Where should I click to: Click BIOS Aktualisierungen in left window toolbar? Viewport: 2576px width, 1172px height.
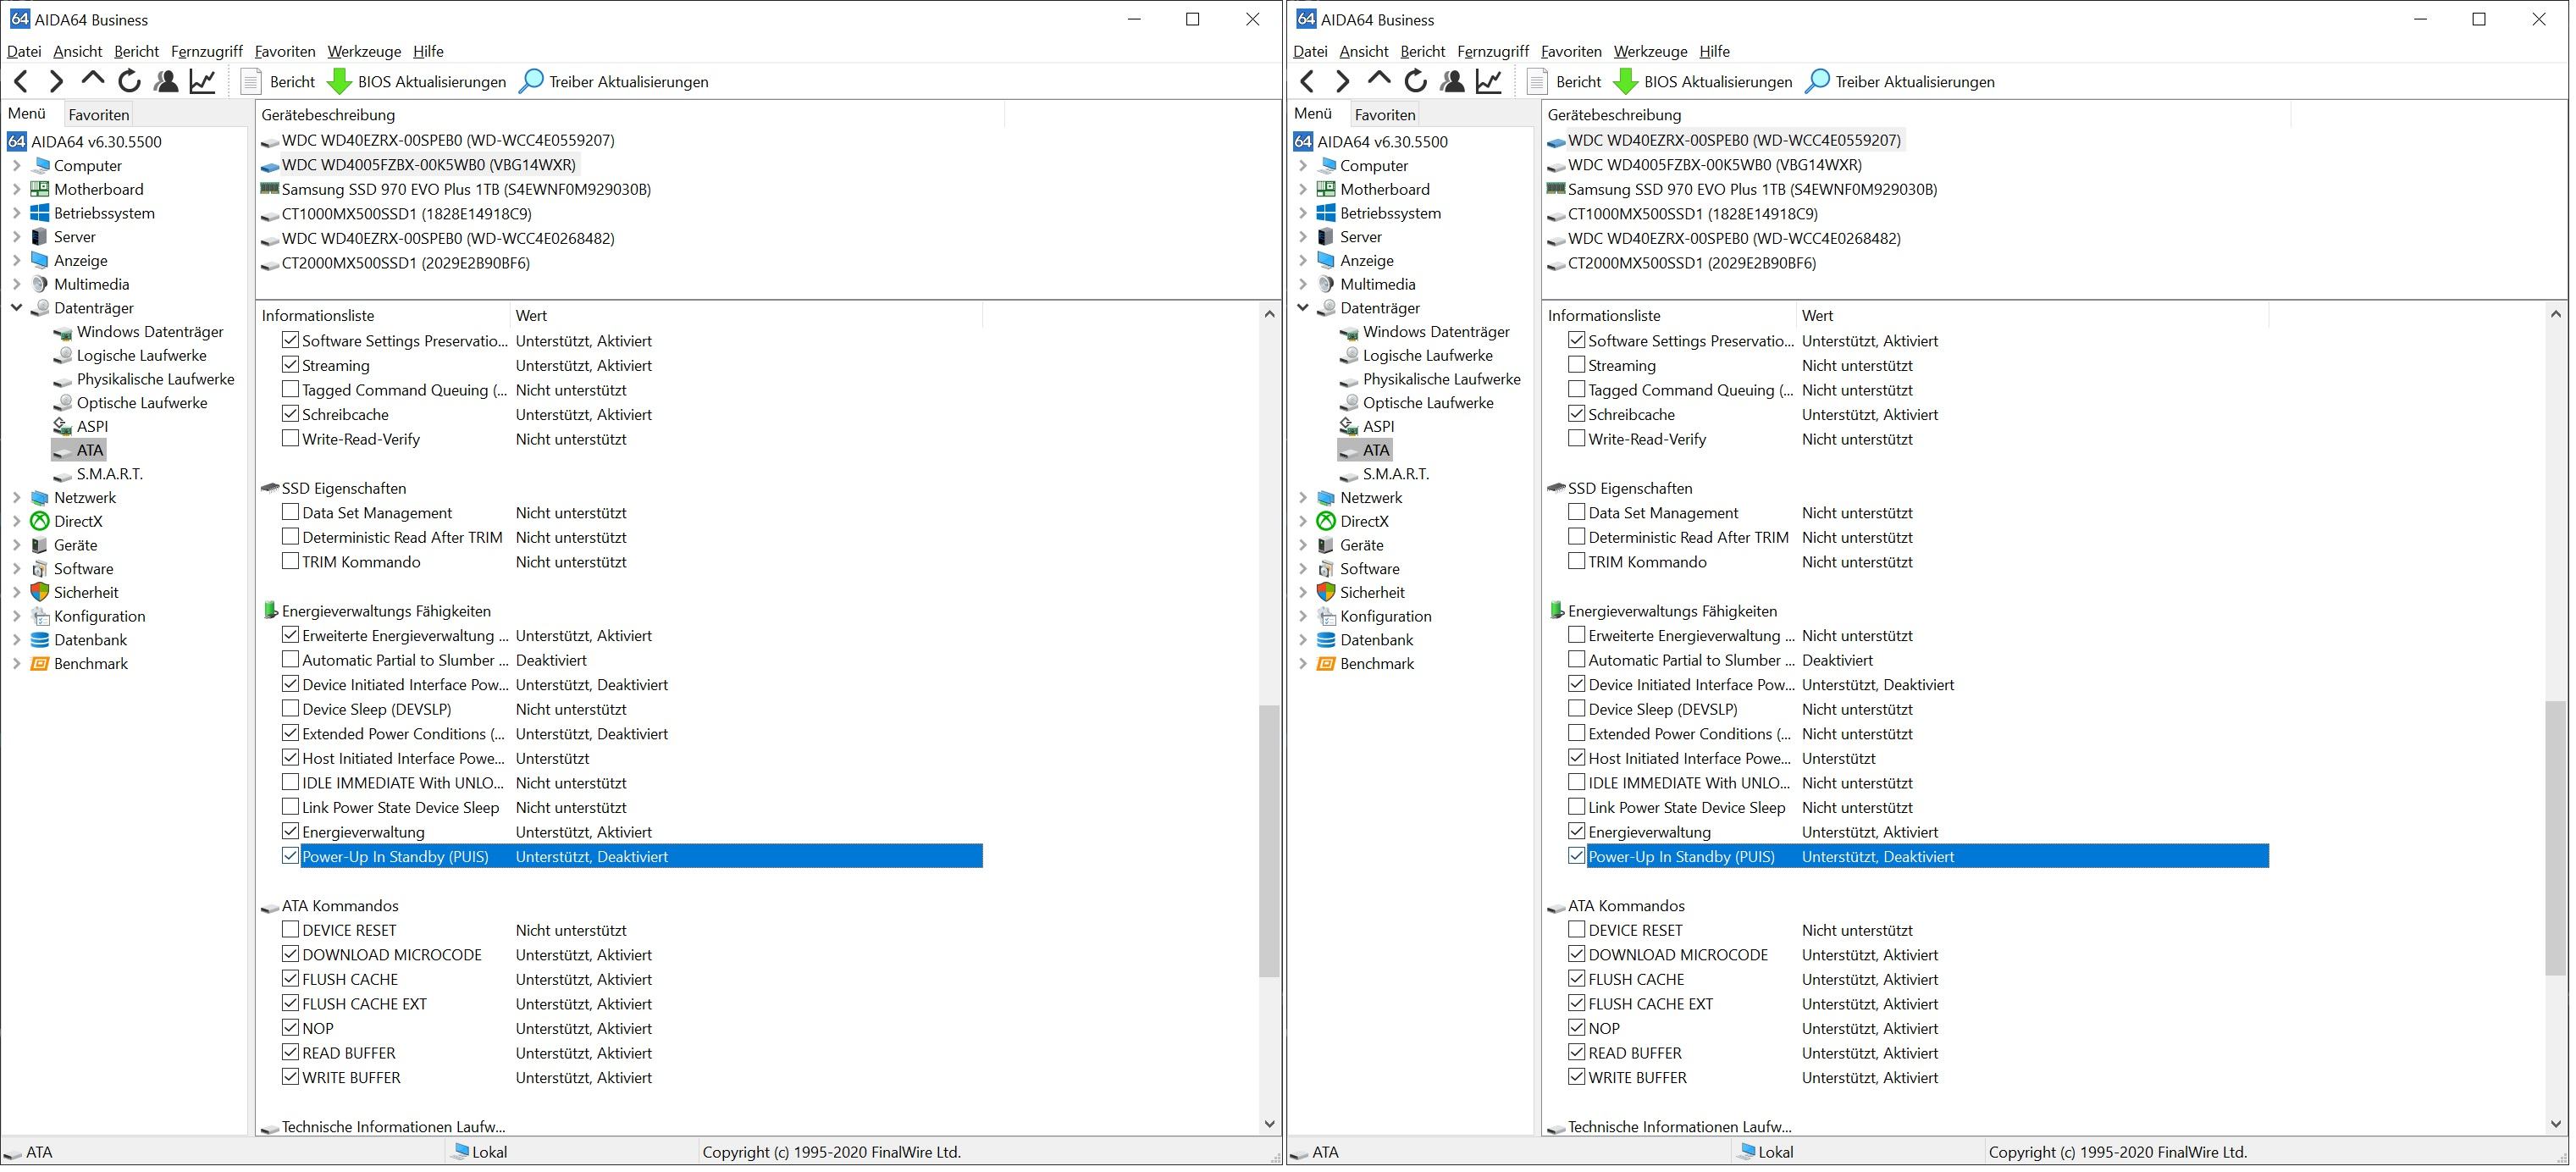(417, 82)
